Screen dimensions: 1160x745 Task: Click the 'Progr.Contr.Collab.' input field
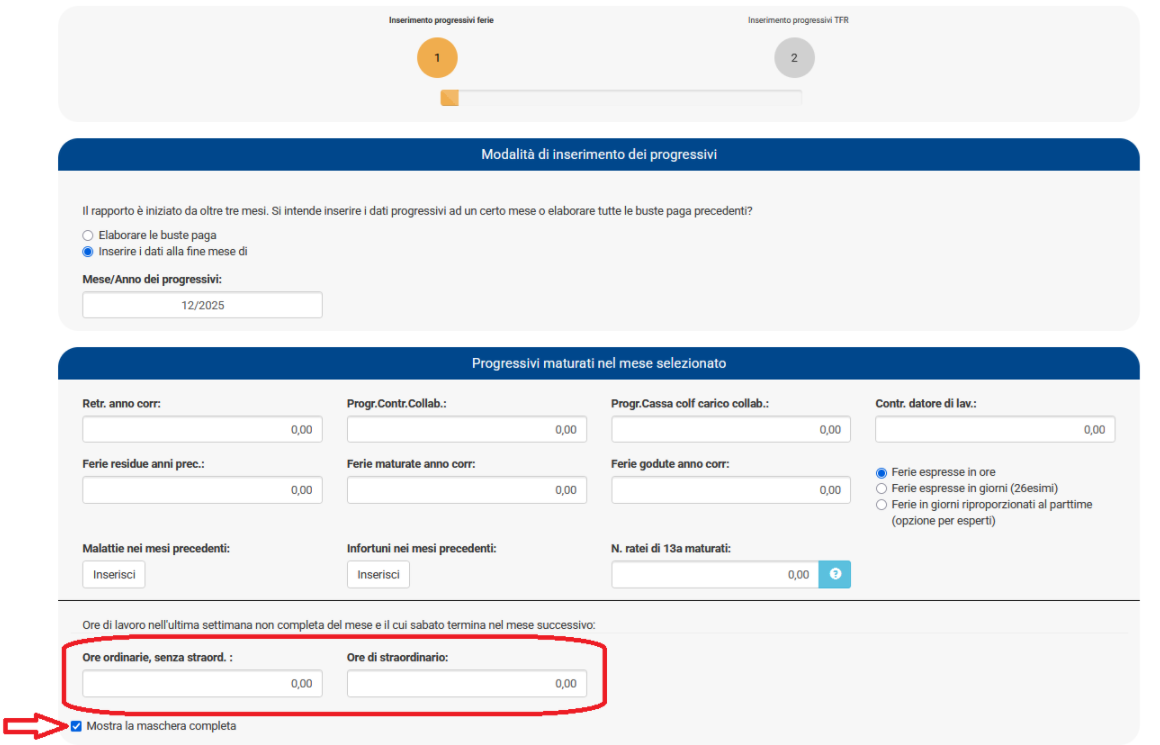coord(466,429)
